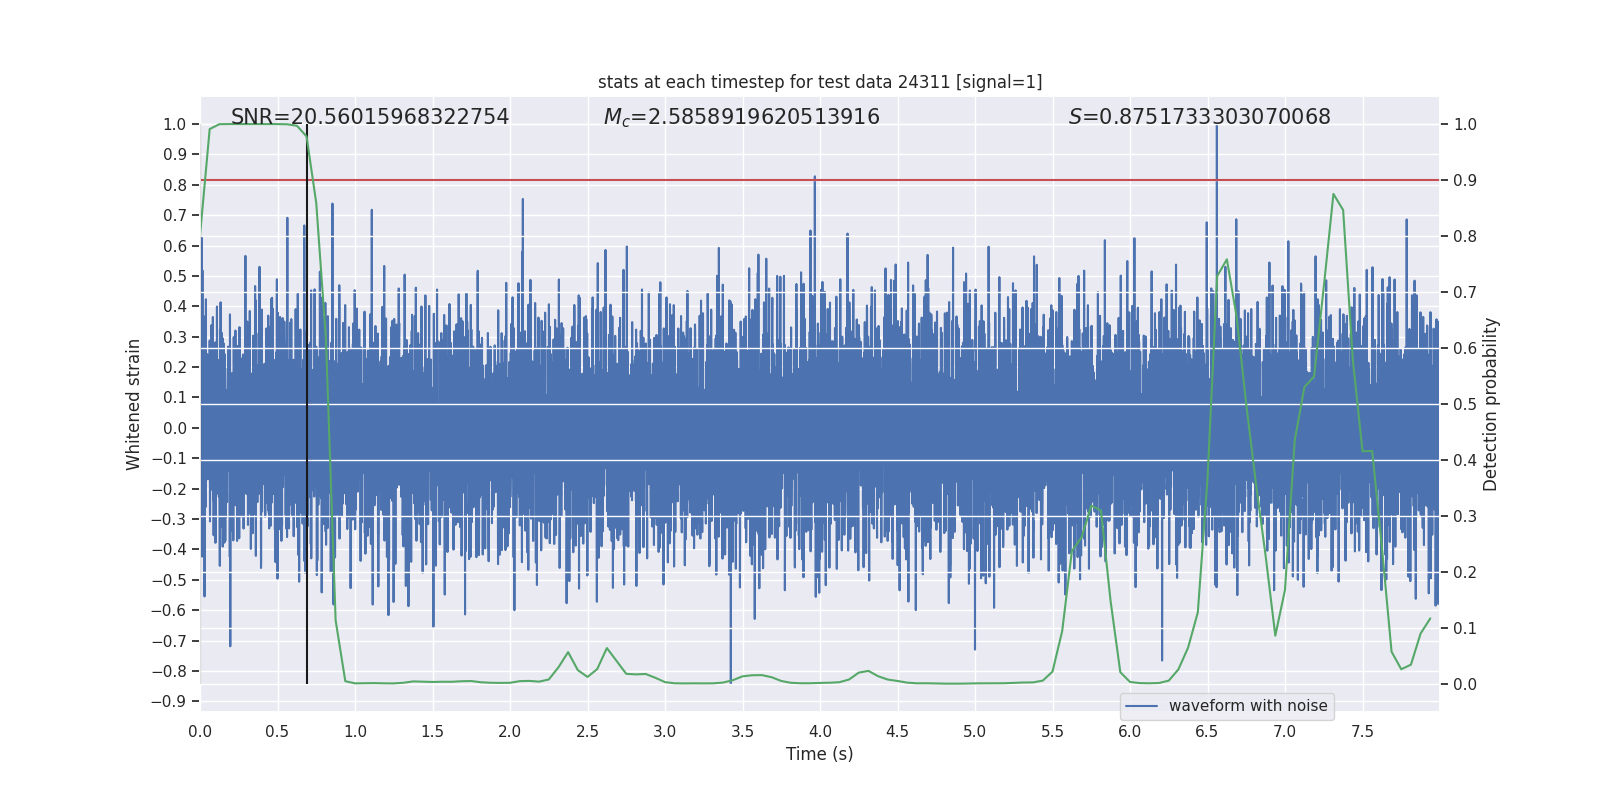Click the plot title for test data 24311
Viewport: 1600px width, 800px height.
(x=820, y=82)
